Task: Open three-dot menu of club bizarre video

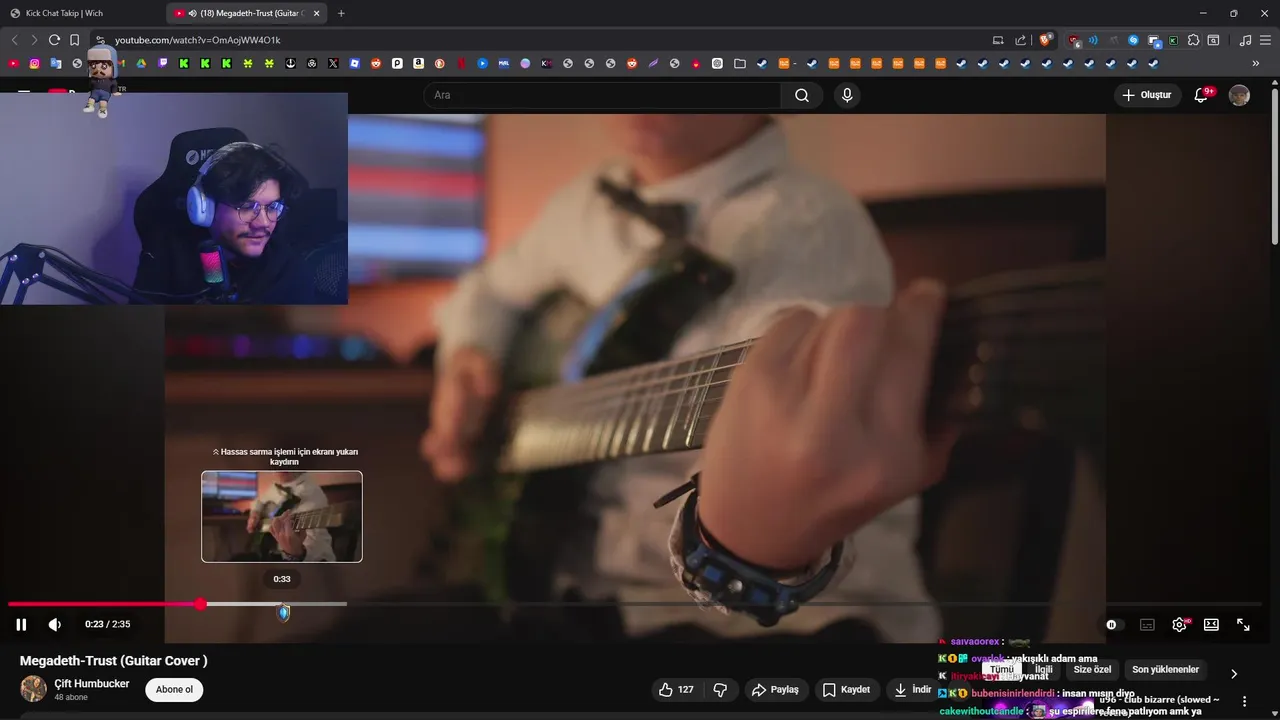Action: tap(1244, 701)
